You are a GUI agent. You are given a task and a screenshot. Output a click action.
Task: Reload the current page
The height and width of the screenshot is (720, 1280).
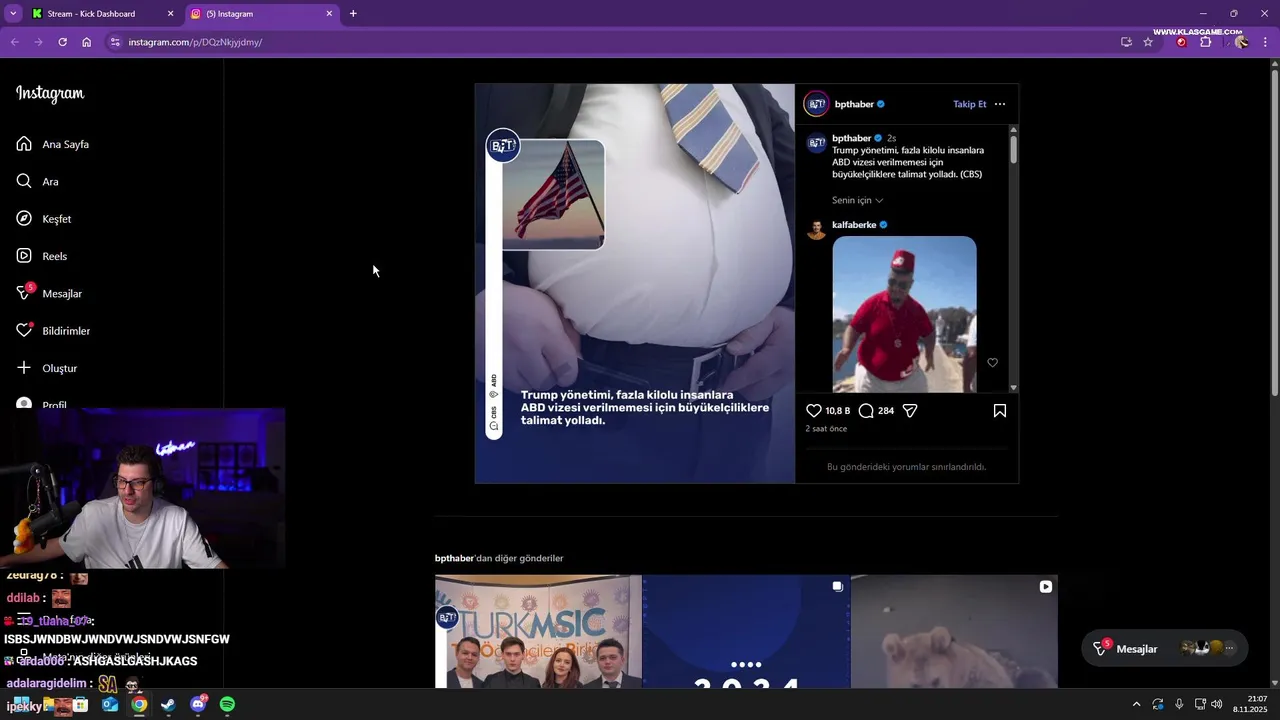click(62, 42)
